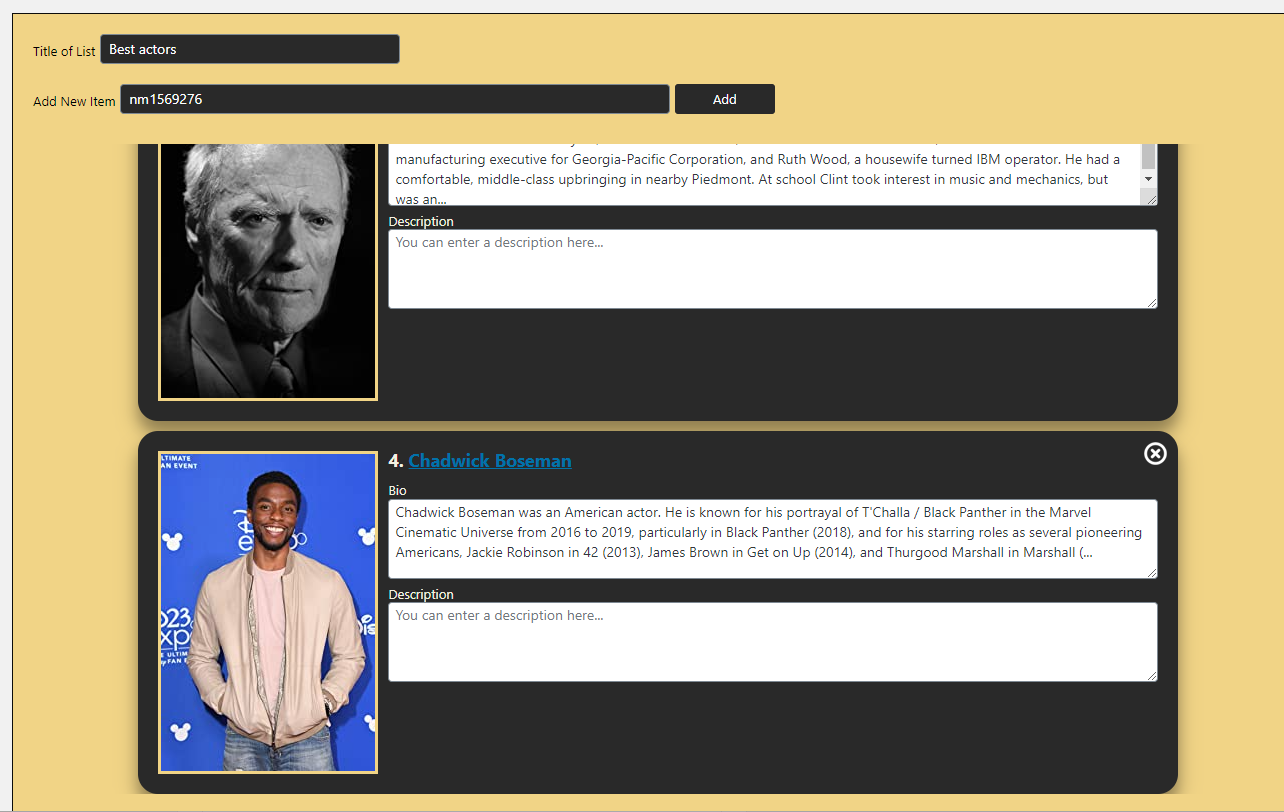
Task: Click Chadwick Boseman's photo thumbnail
Action: tap(268, 612)
